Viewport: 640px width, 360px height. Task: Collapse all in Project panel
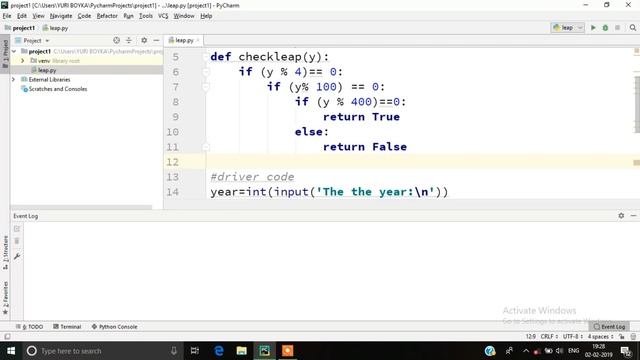point(129,40)
